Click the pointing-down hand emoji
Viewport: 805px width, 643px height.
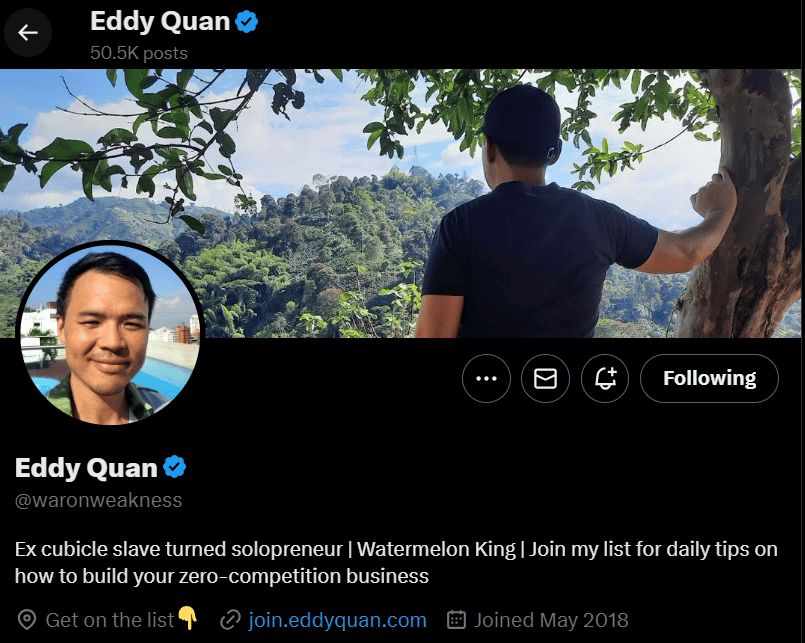(x=187, y=618)
